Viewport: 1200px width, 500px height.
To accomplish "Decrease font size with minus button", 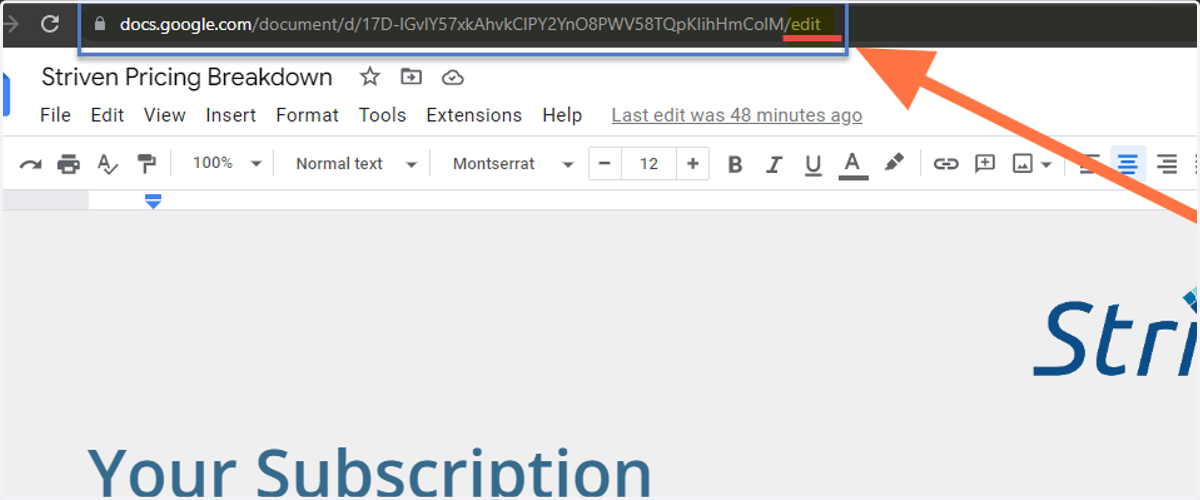I will [605, 163].
